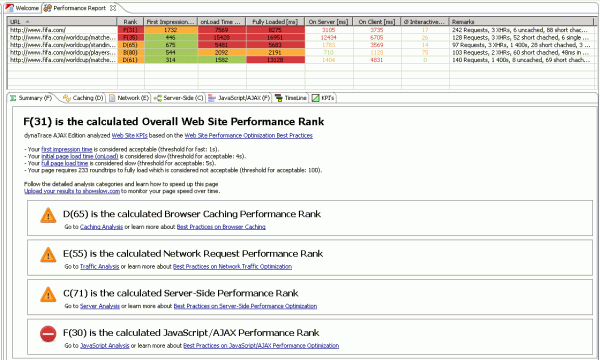Click the warning icon beside Server-Side Performance Rank
Viewport: 600px width, 360px height.
48,294
